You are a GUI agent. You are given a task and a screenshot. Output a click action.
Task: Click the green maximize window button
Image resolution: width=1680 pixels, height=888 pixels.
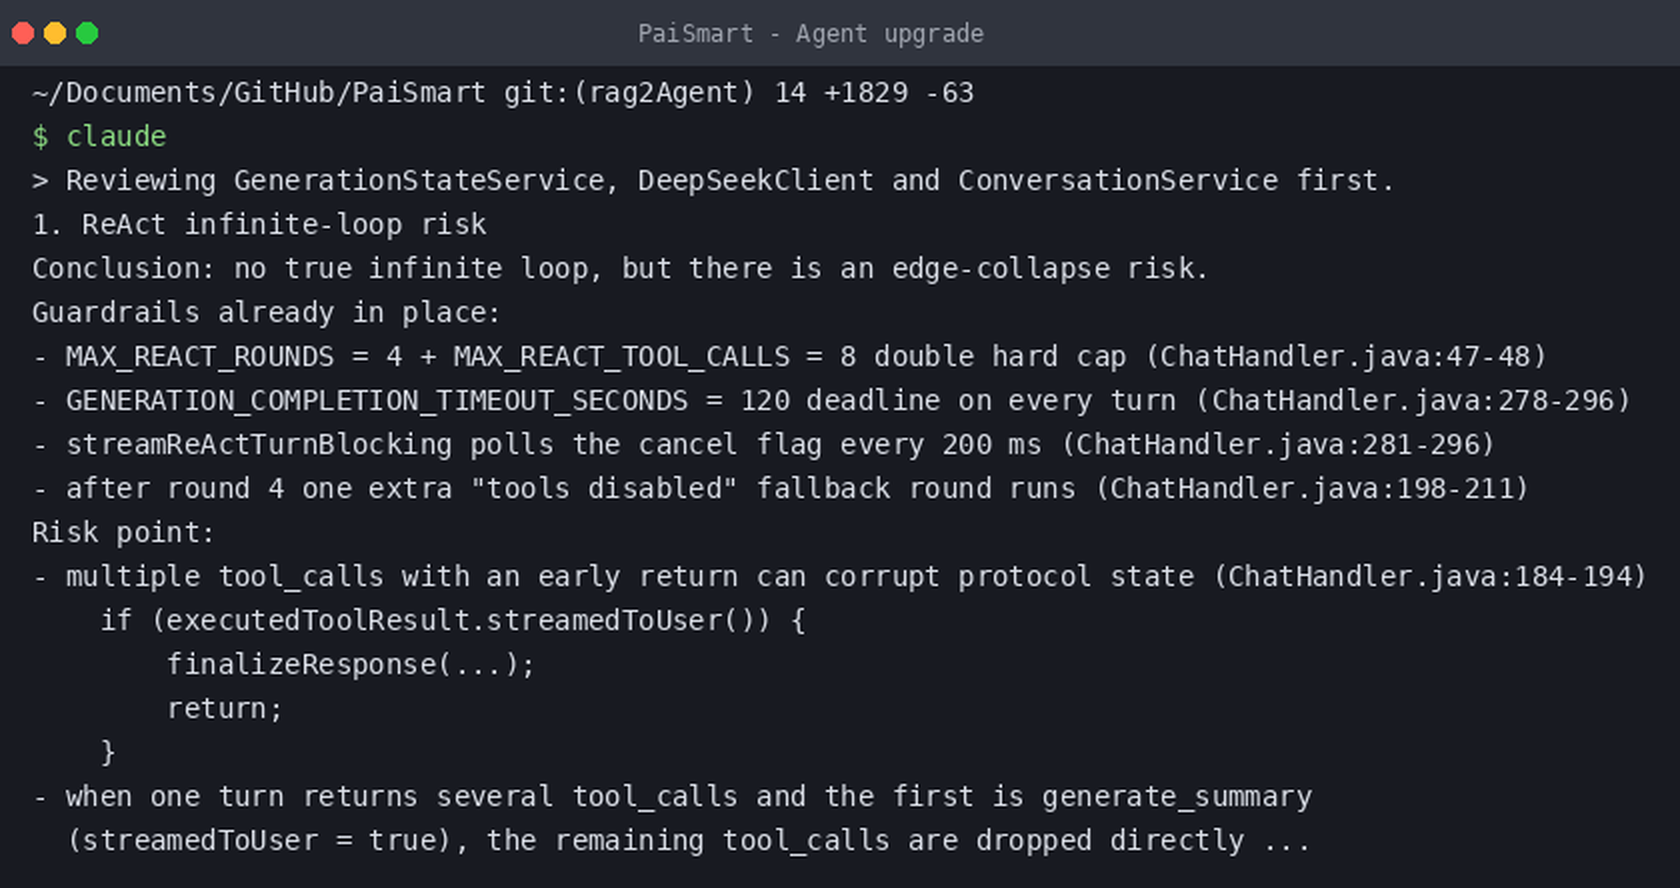tap(87, 33)
